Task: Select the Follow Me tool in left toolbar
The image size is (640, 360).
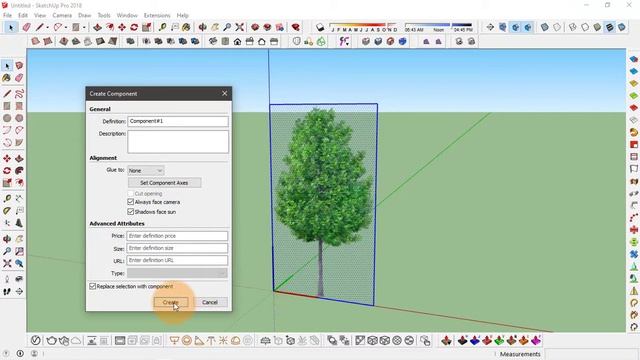Action: [x=19, y=171]
